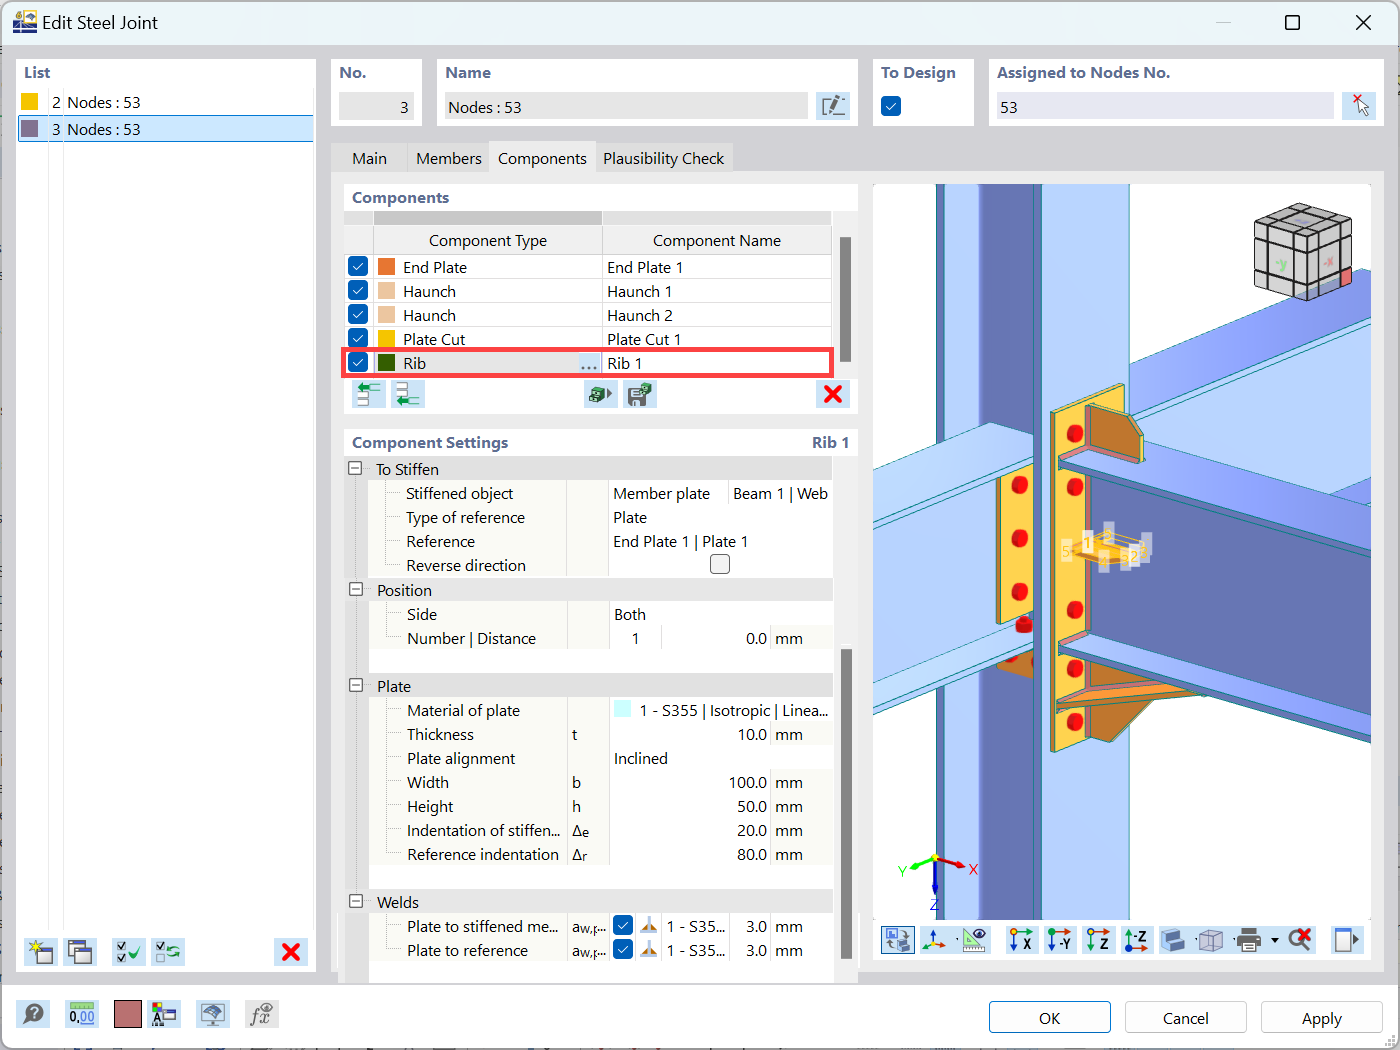Screen dimensions: 1400x1050
Task: Open the help speech-bubble icon
Action: pos(33,1015)
